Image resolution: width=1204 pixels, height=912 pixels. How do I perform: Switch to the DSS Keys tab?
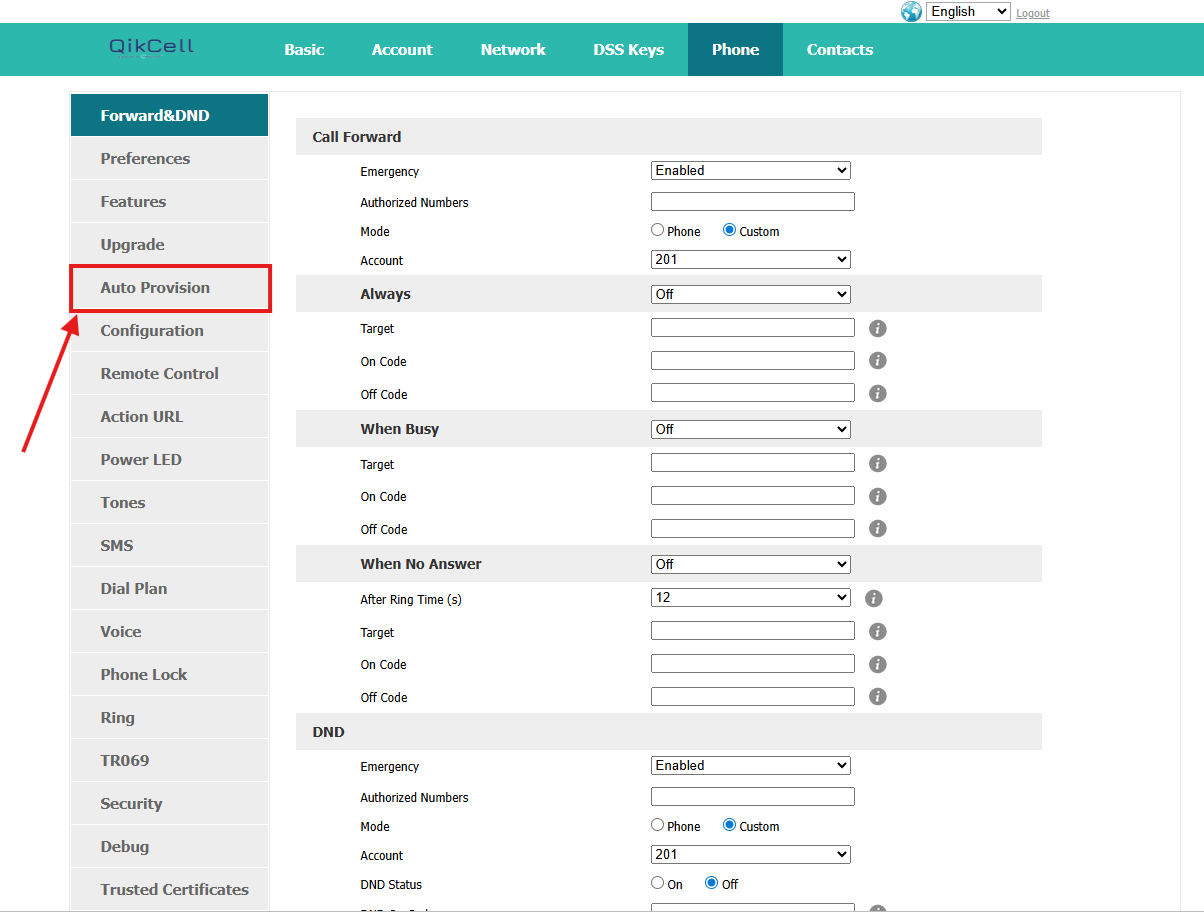628,50
